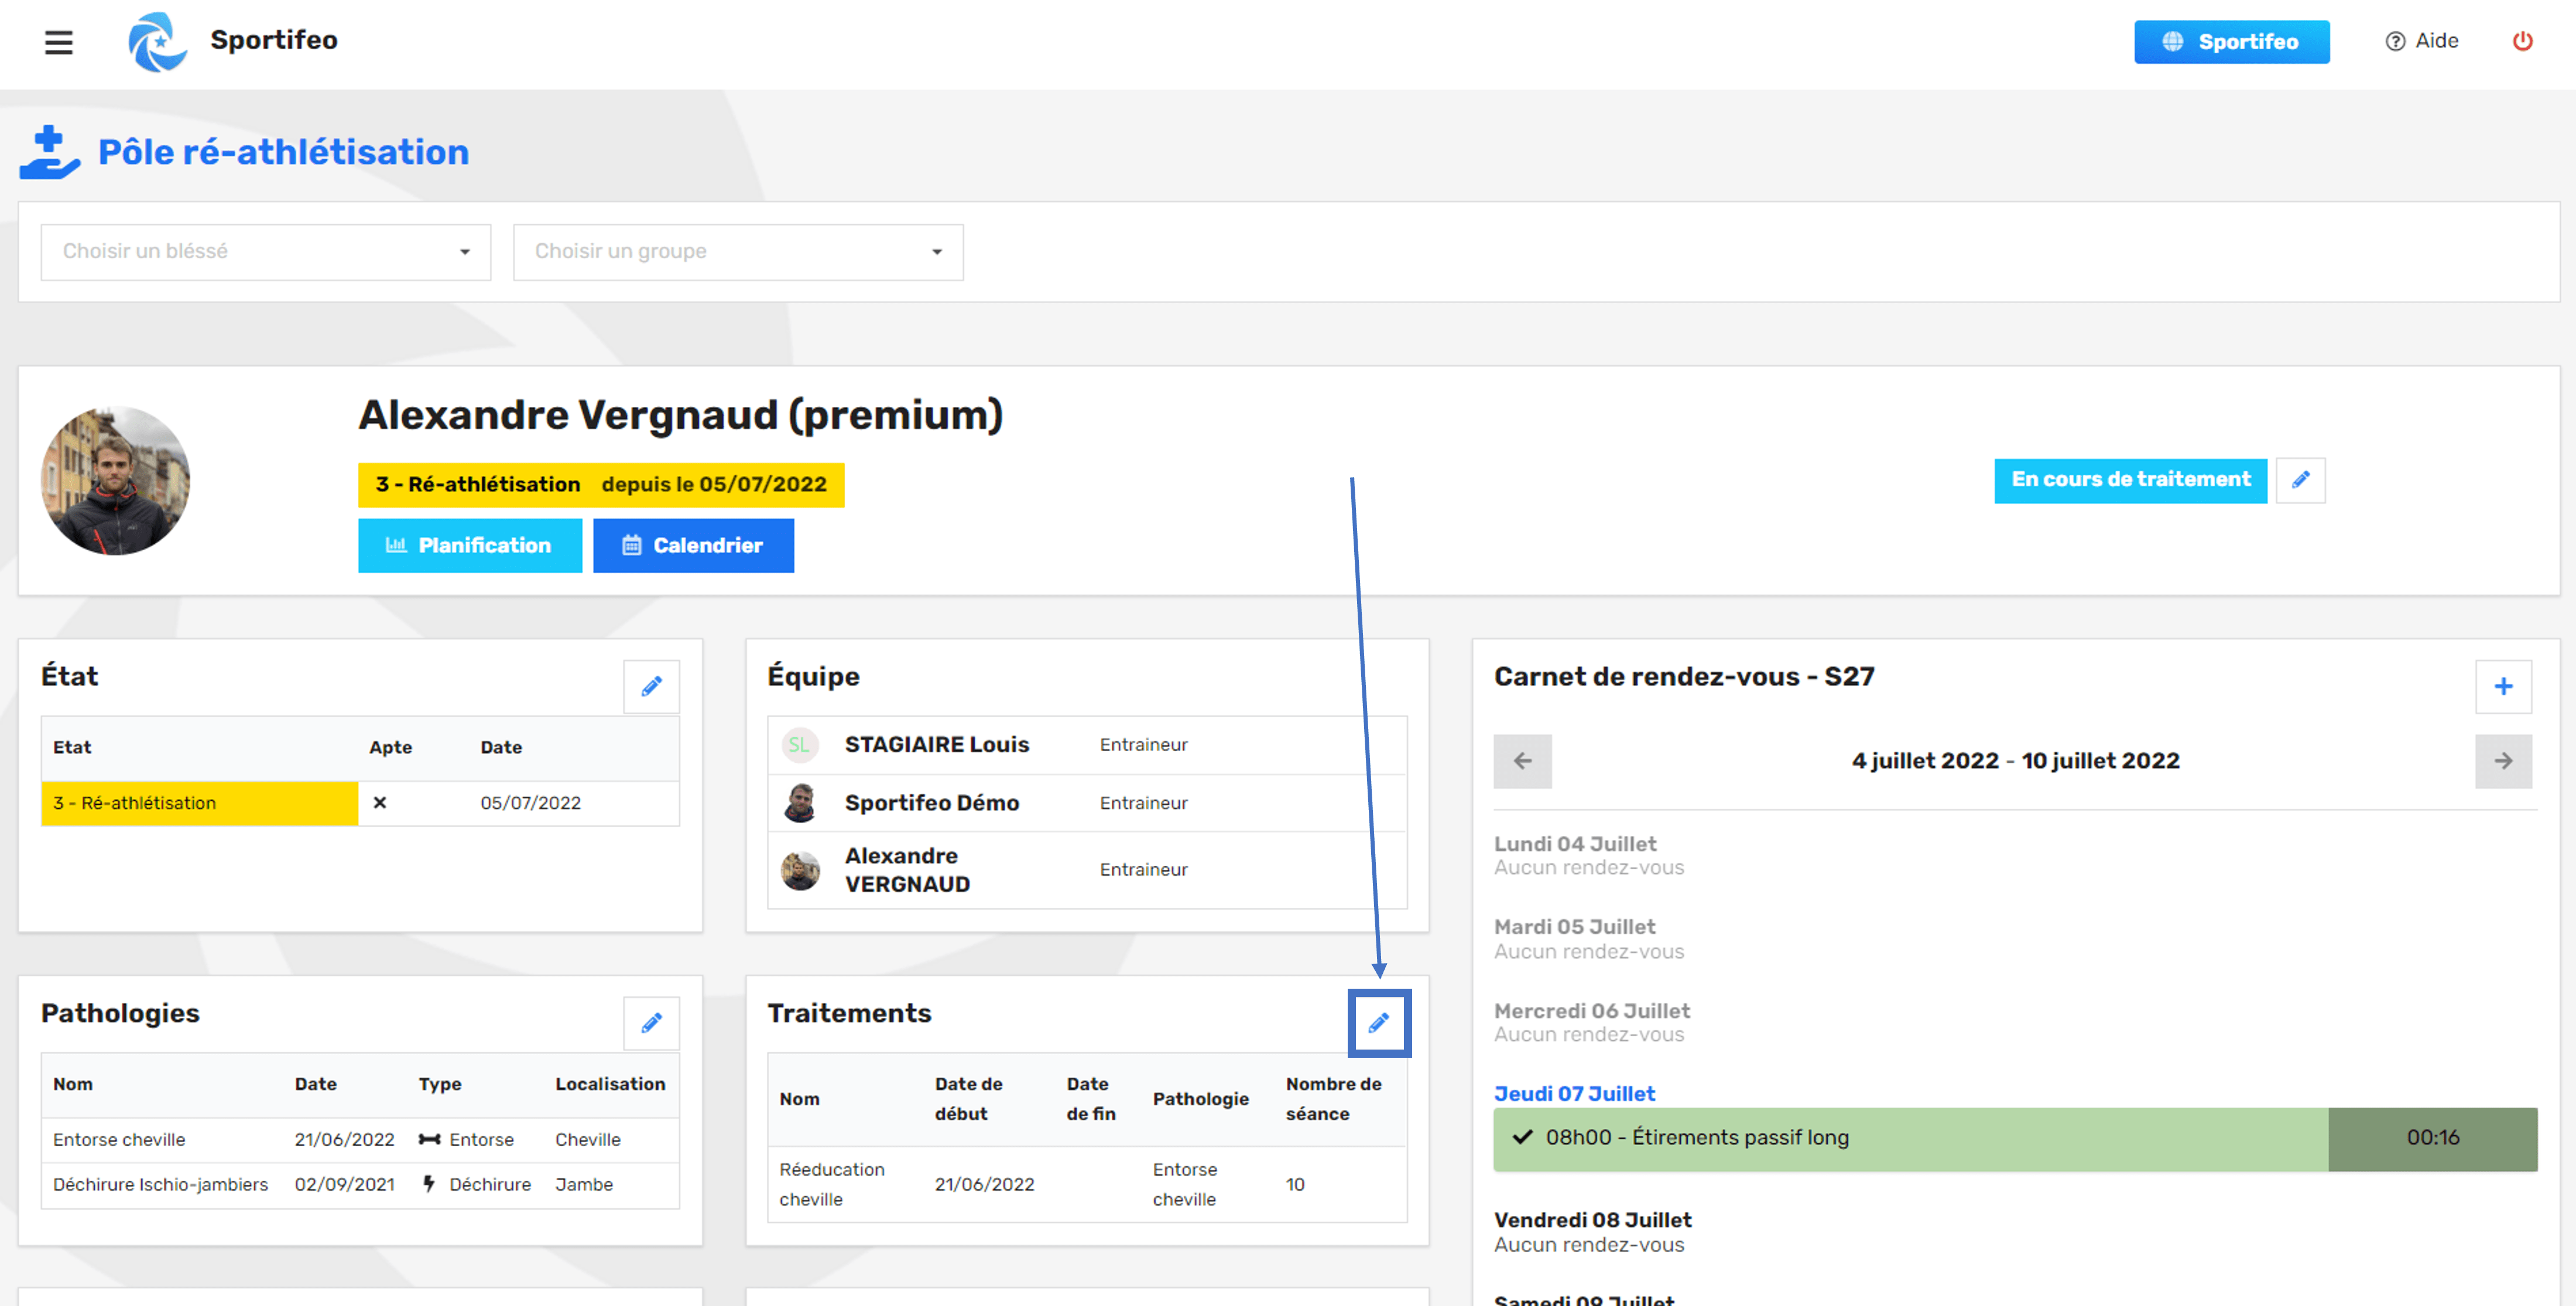The width and height of the screenshot is (2576, 1306).
Task: Select Jeudi 07 Juillet day heading
Action: pos(1574,1094)
